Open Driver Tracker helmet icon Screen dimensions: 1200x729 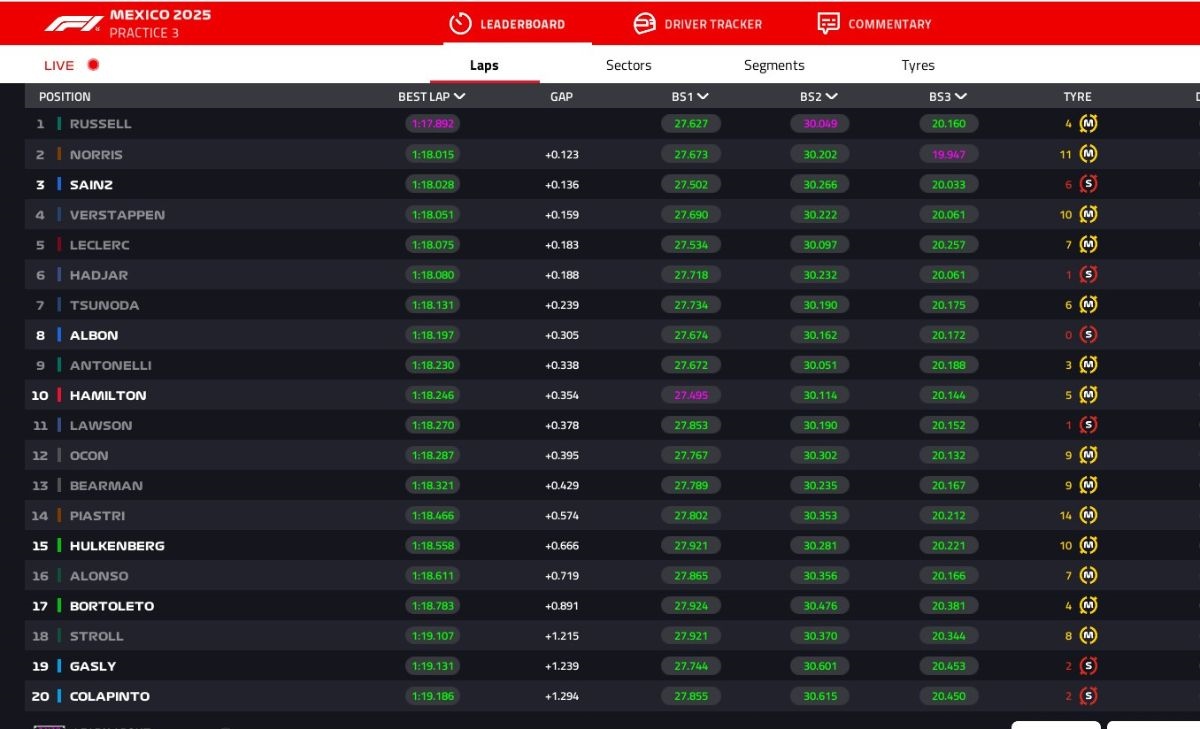(x=645, y=23)
